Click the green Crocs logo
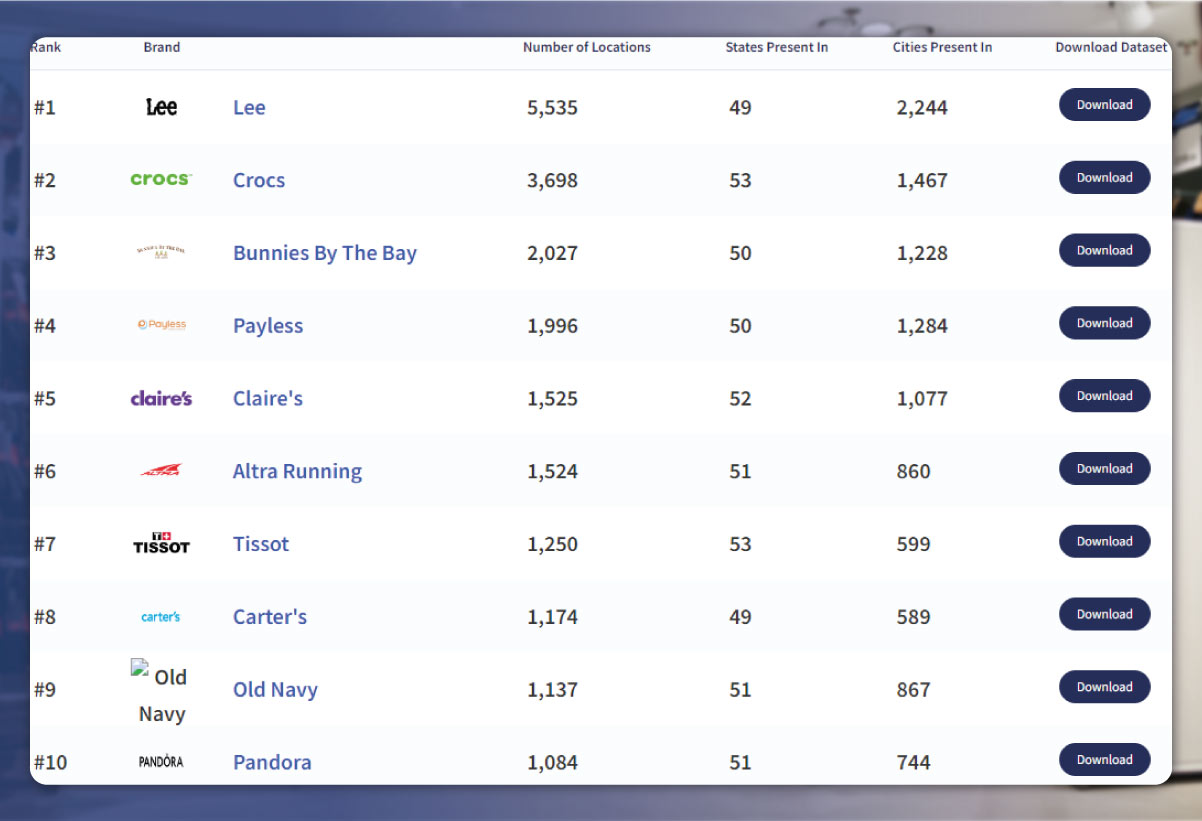This screenshot has width=1202, height=821. point(161,179)
